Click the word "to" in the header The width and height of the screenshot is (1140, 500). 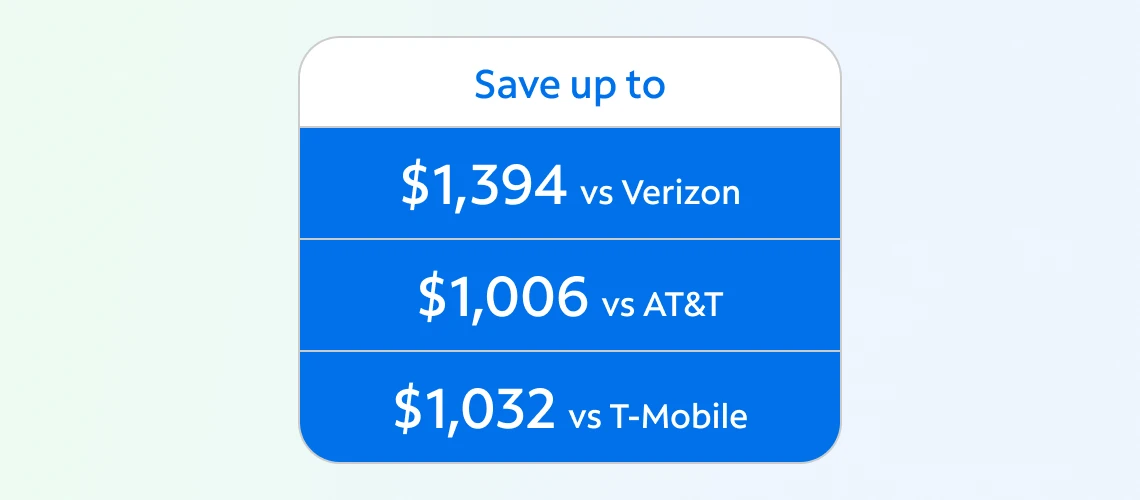pyautogui.click(x=645, y=85)
